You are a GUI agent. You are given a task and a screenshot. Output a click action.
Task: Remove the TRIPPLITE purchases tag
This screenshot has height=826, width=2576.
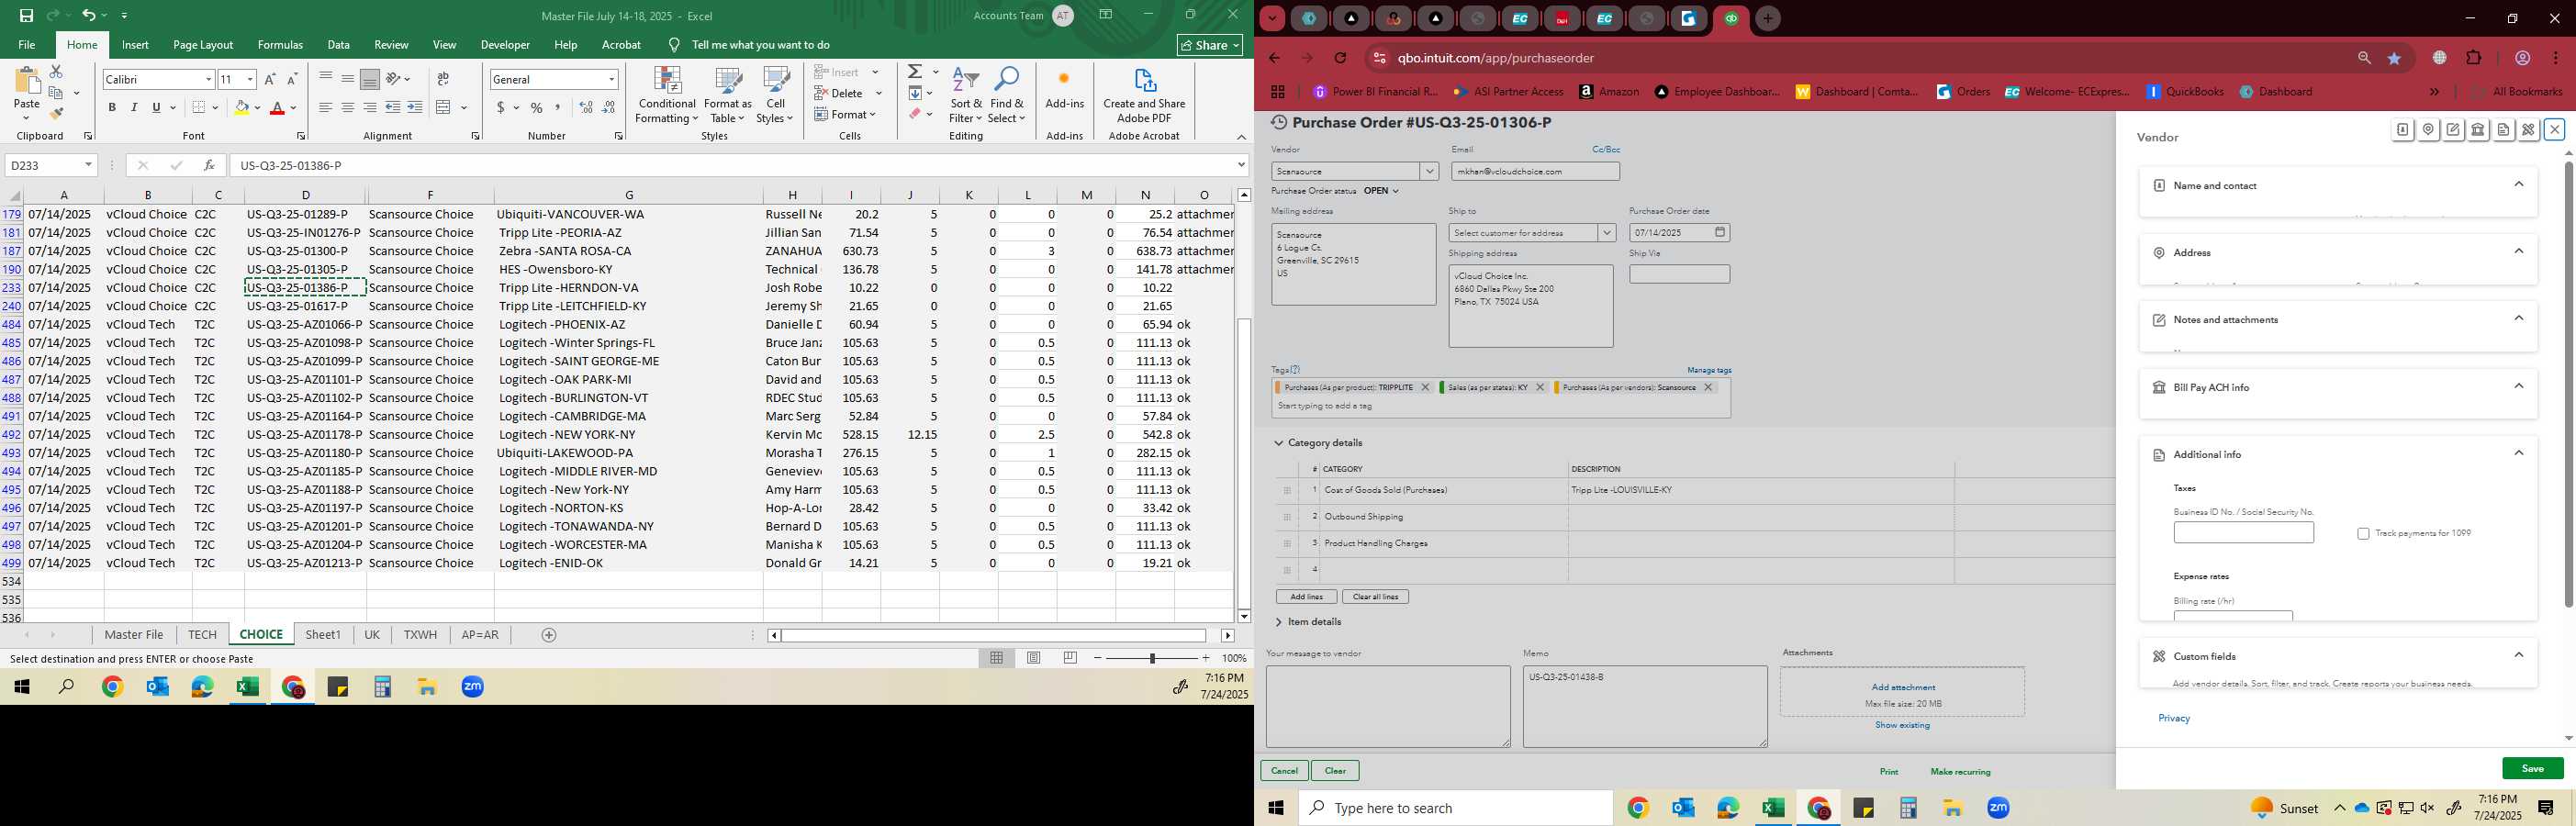tap(1425, 388)
